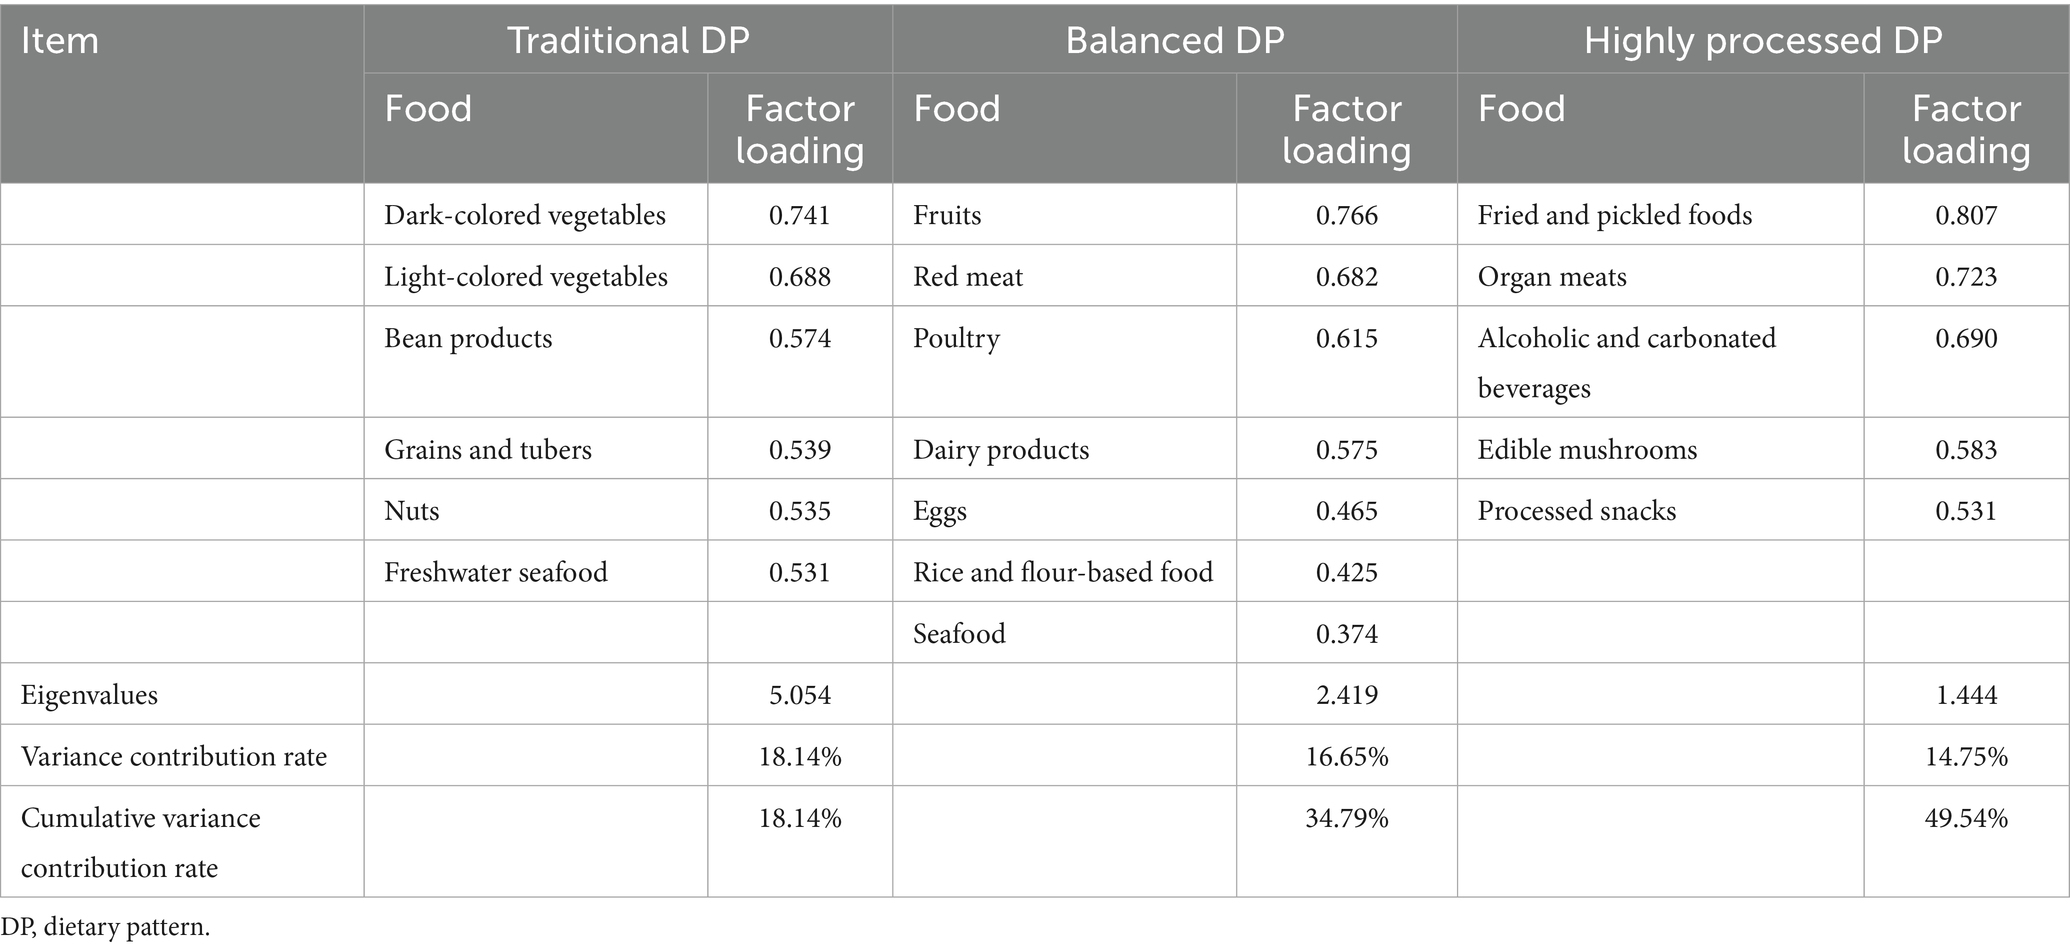Click the Balanced DP column header

(1174, 41)
